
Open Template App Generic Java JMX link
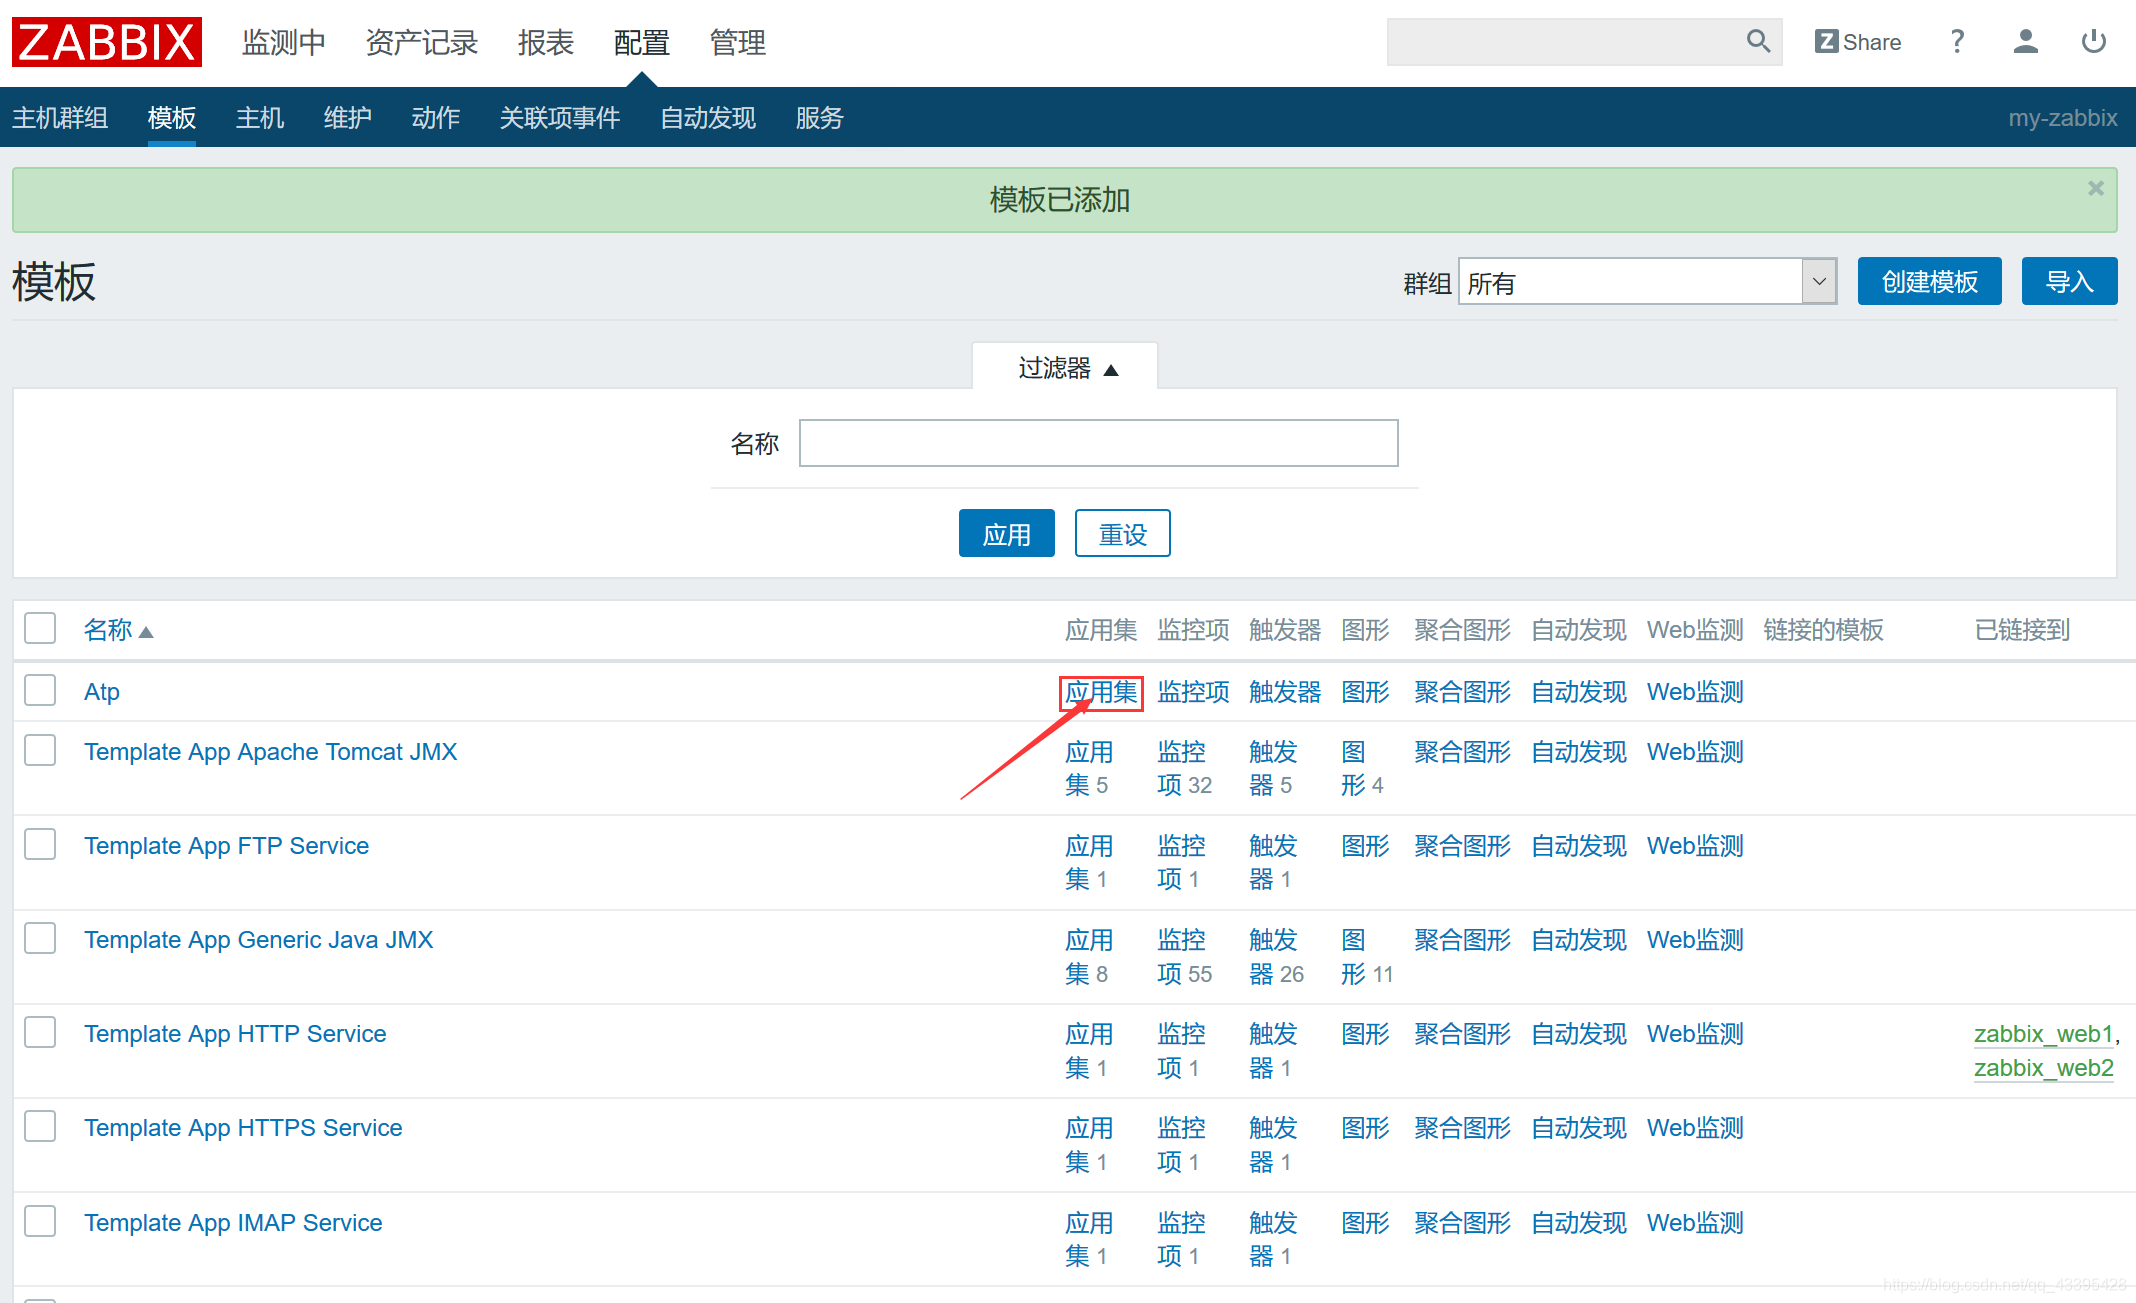[x=259, y=940]
